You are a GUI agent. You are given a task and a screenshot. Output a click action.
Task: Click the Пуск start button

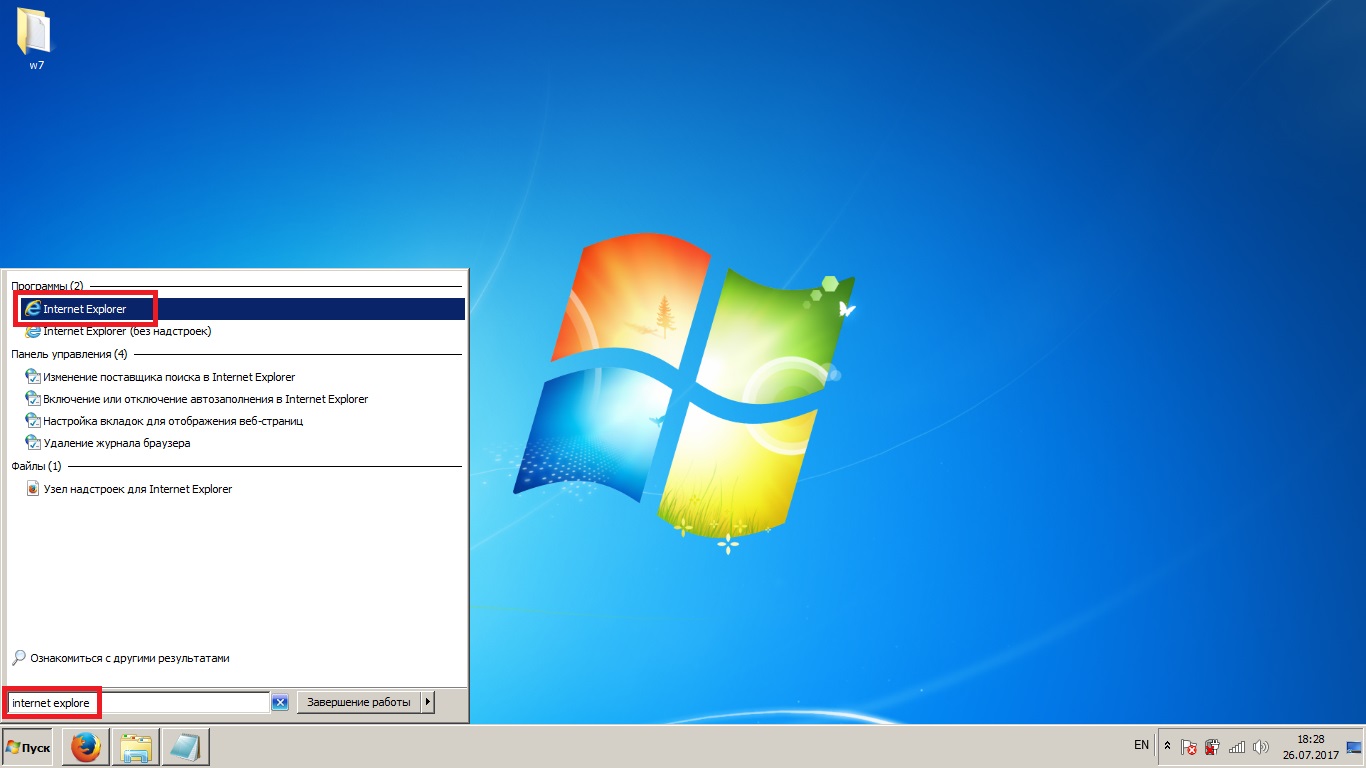coord(29,747)
